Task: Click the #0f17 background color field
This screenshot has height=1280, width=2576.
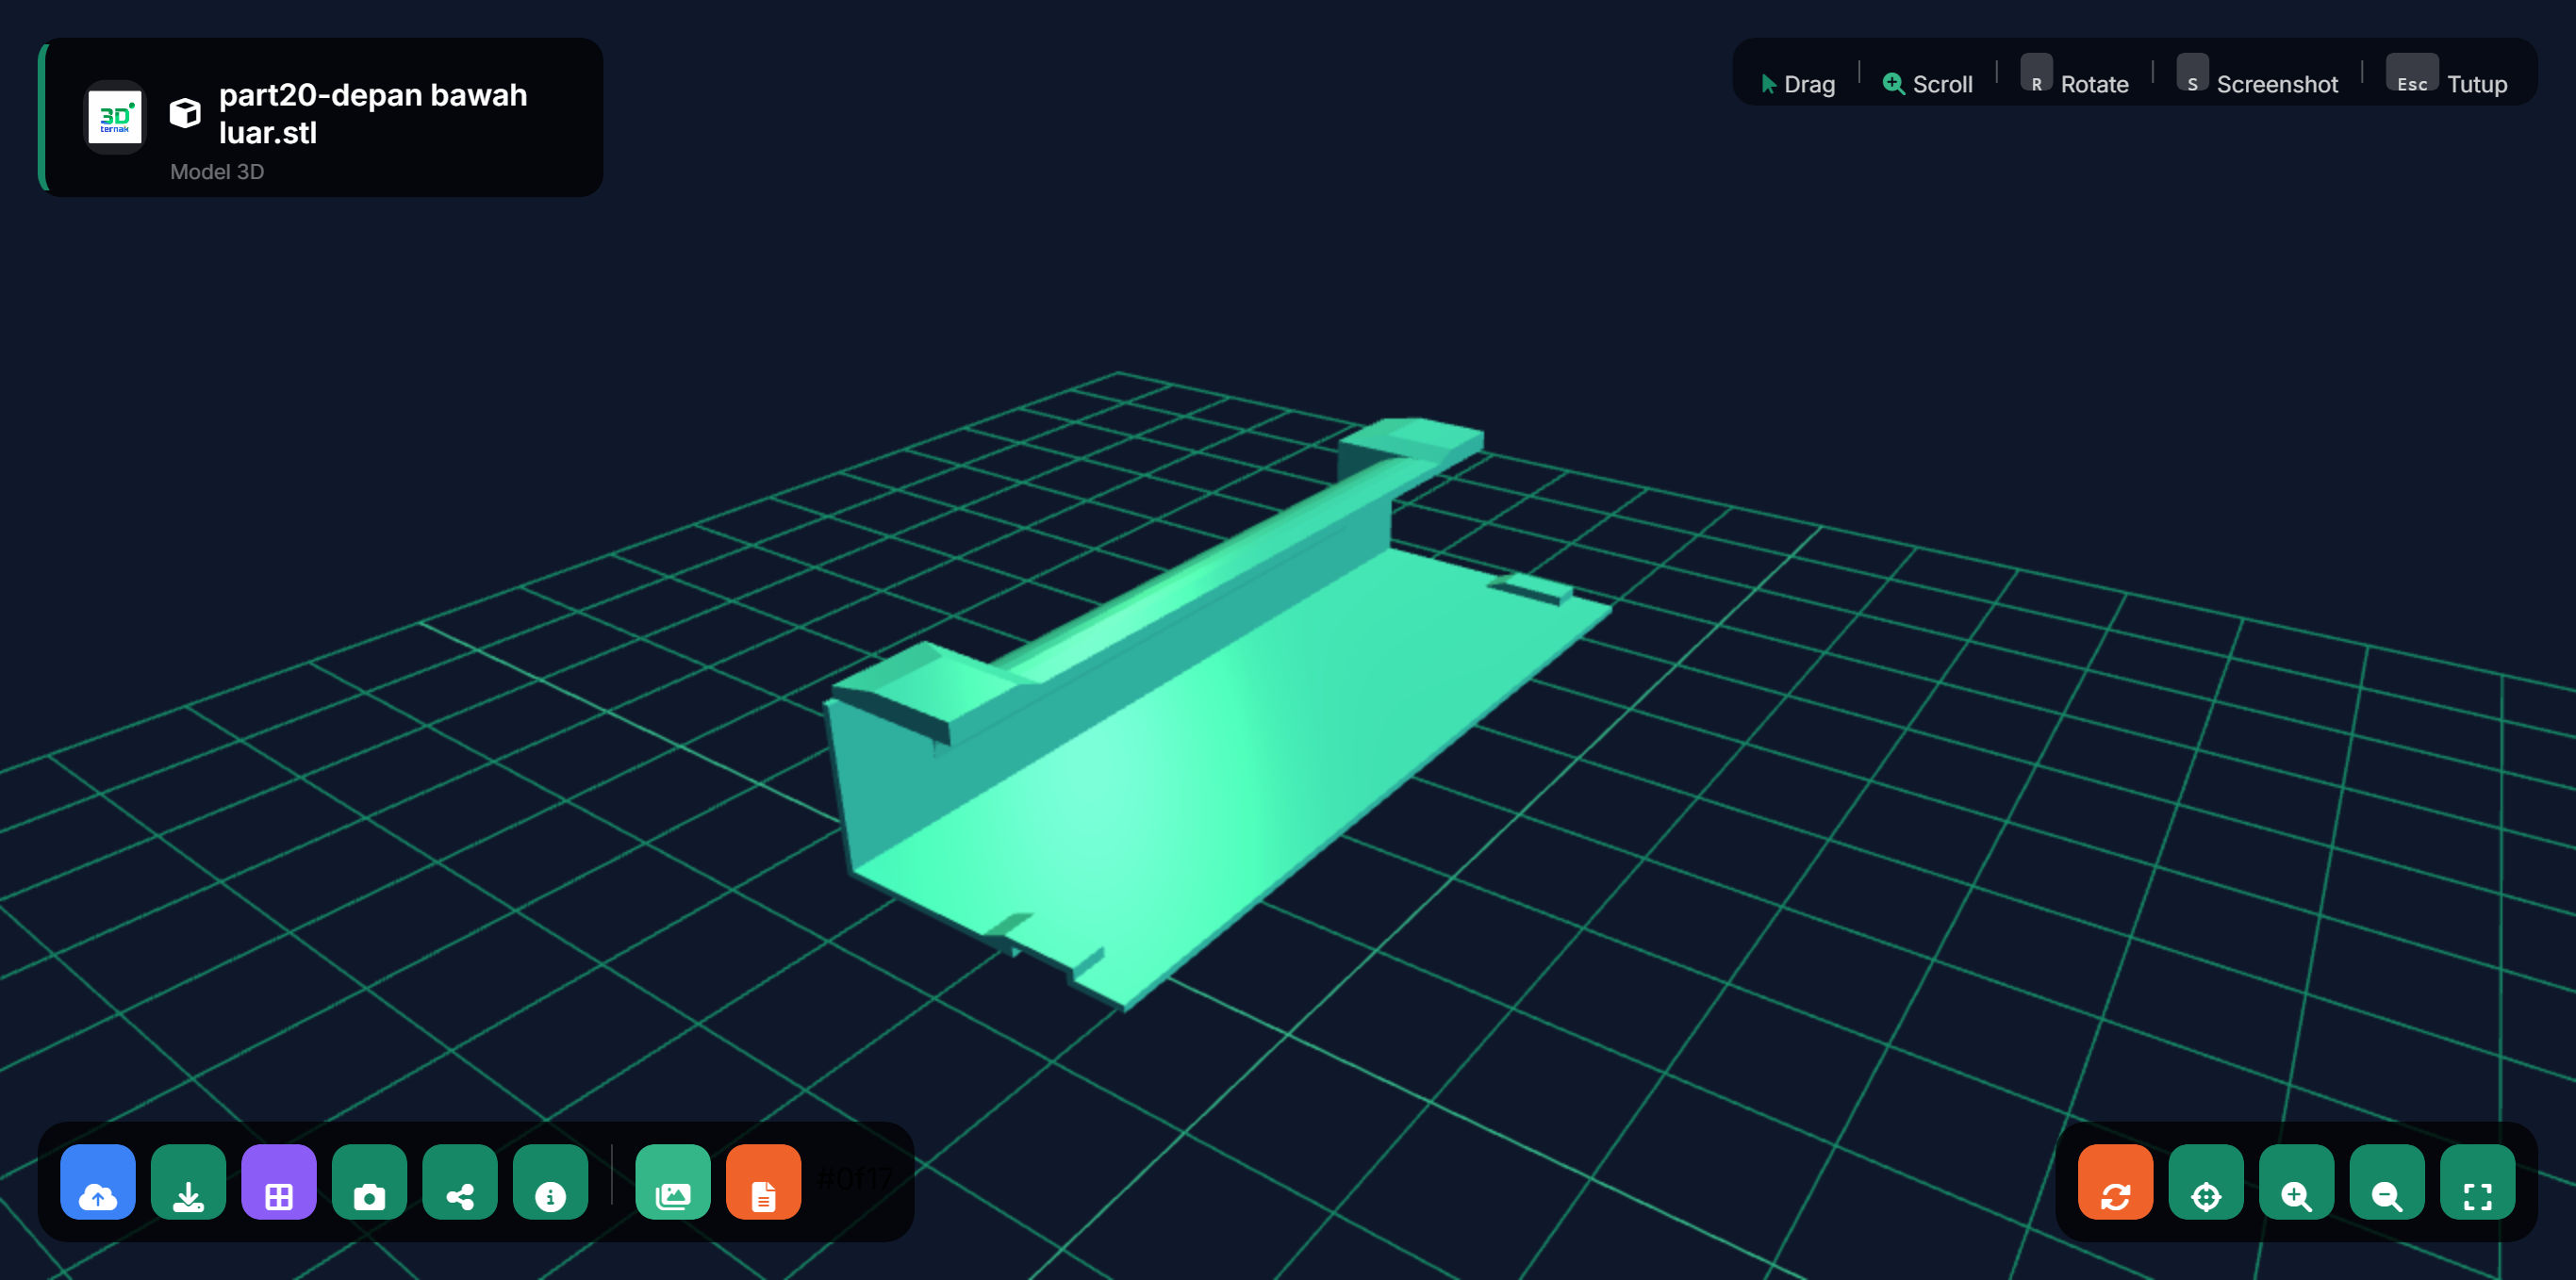Action: (854, 1180)
